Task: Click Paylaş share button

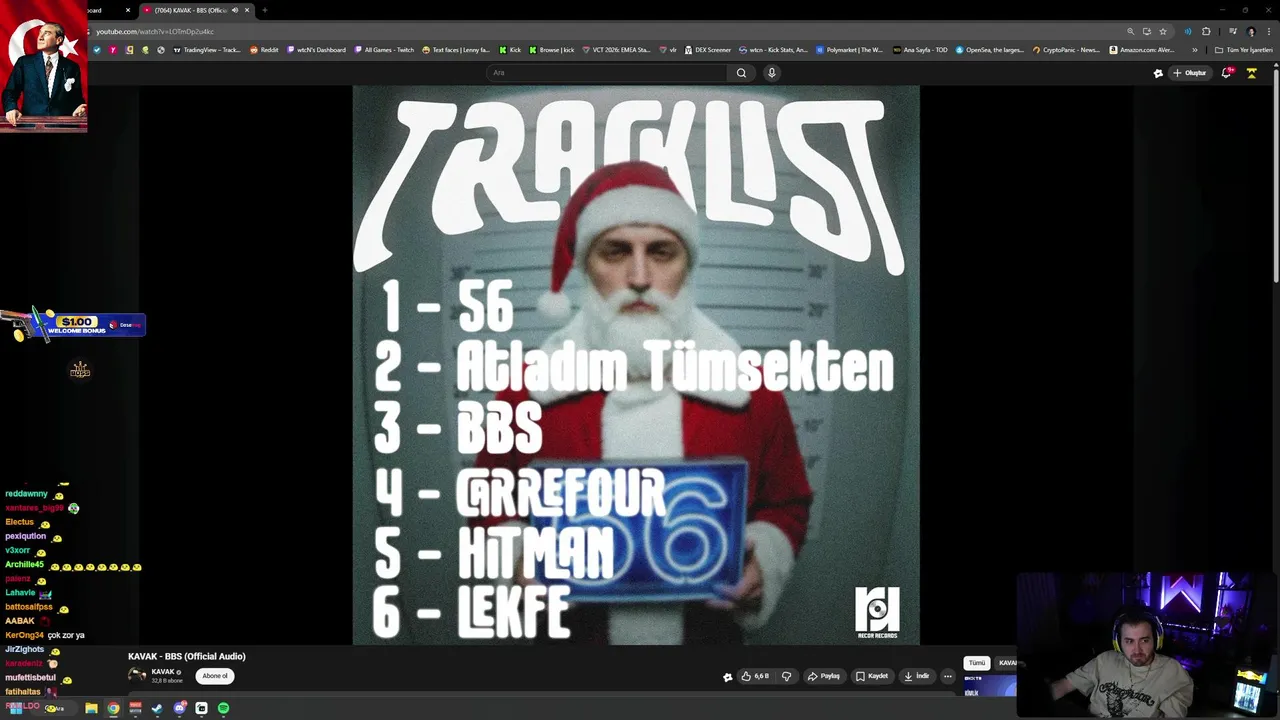Action: pos(824,676)
